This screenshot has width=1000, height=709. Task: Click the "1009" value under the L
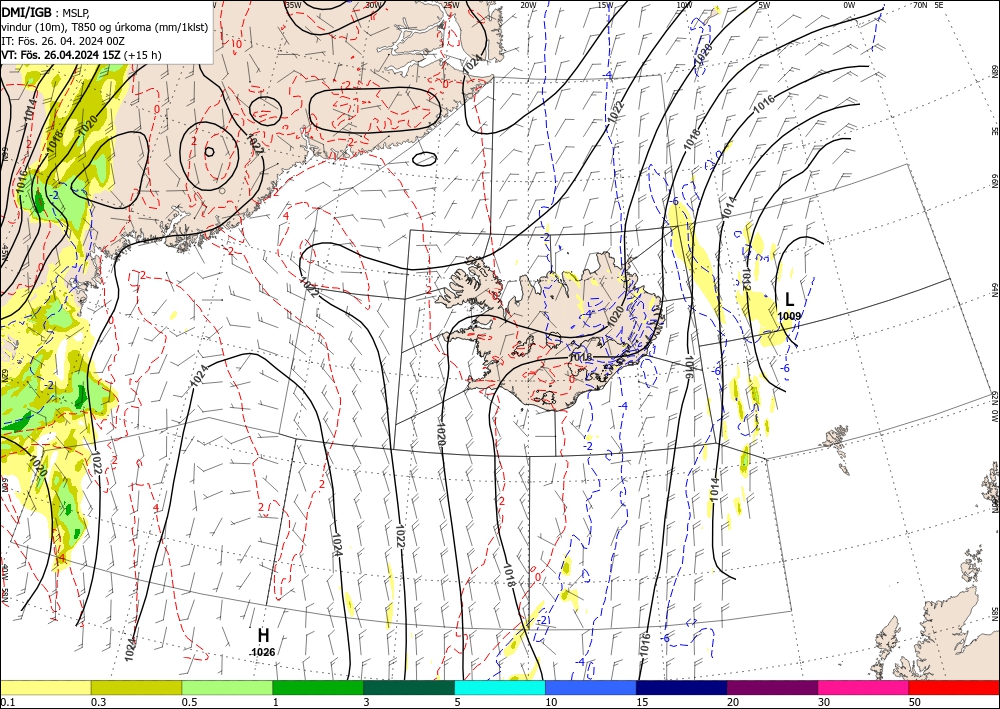pos(790,316)
